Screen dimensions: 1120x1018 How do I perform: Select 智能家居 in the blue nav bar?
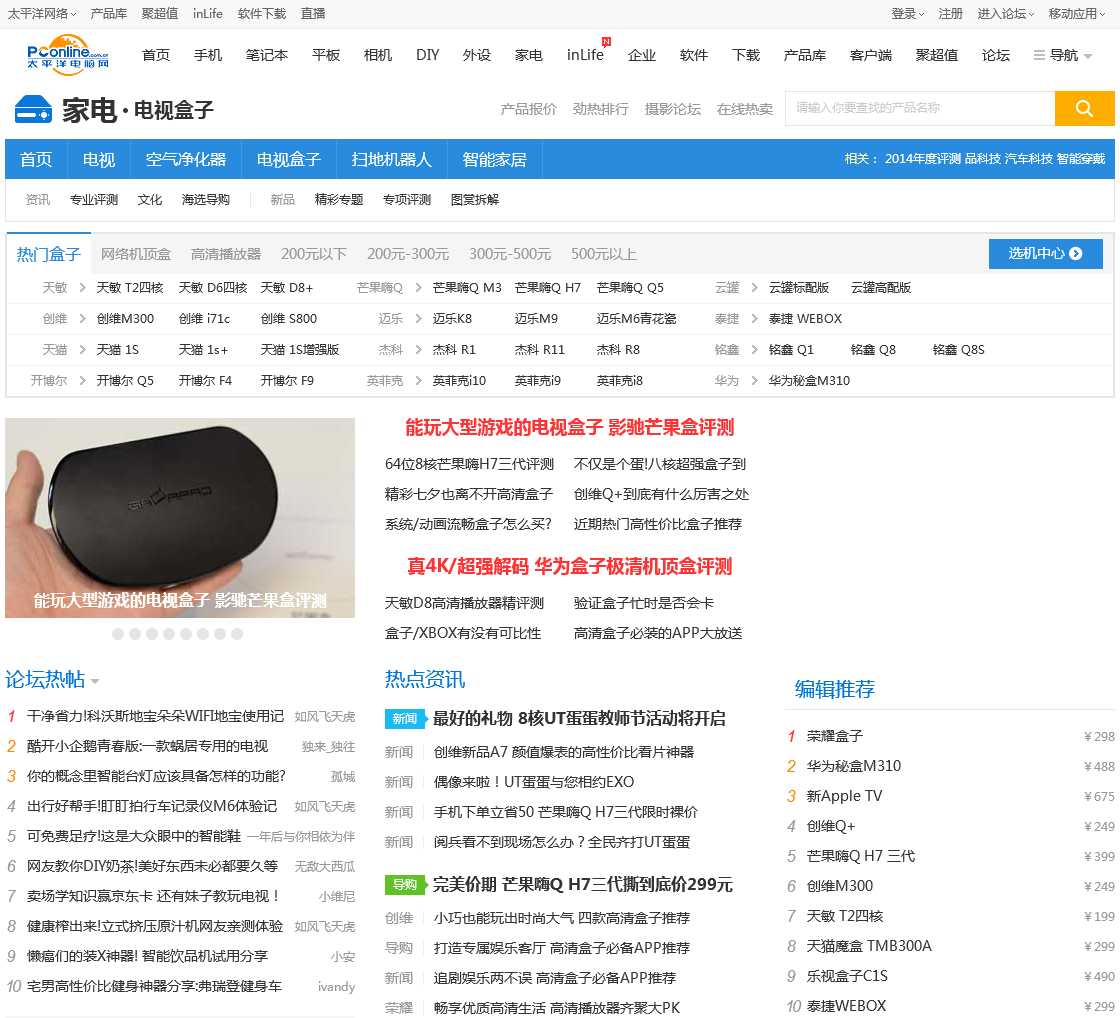[494, 159]
